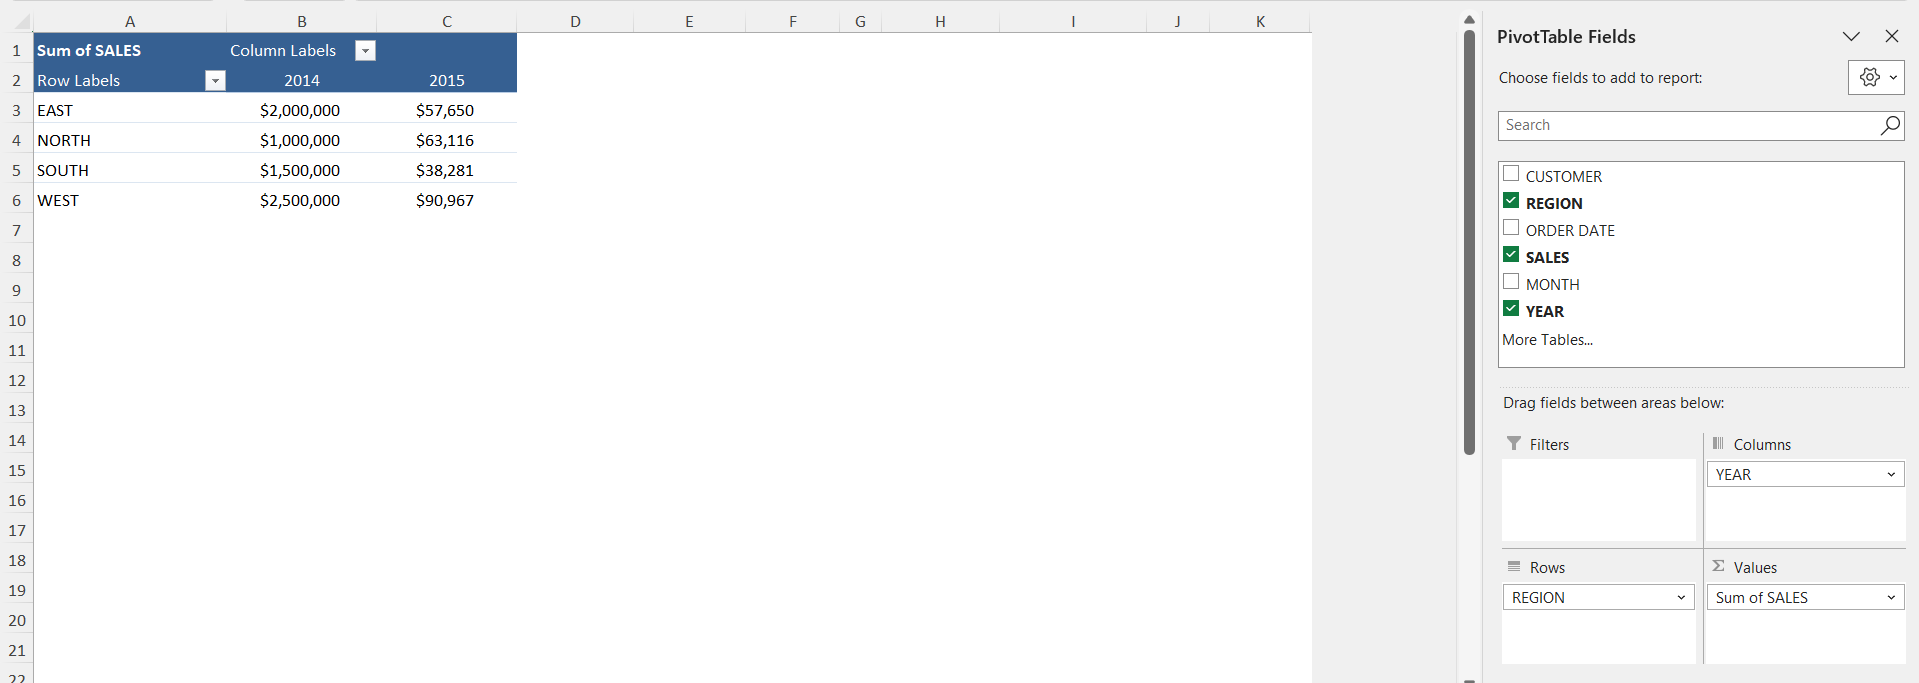
Task: Open task pane options chevron
Action: click(x=1851, y=36)
